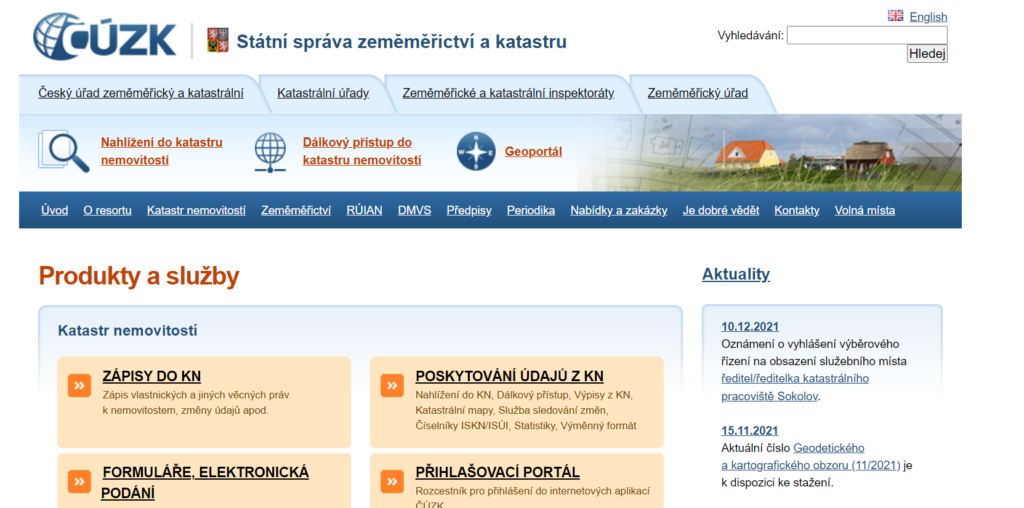Open Předpisy menu item
The image size is (1024, 508).
[469, 210]
